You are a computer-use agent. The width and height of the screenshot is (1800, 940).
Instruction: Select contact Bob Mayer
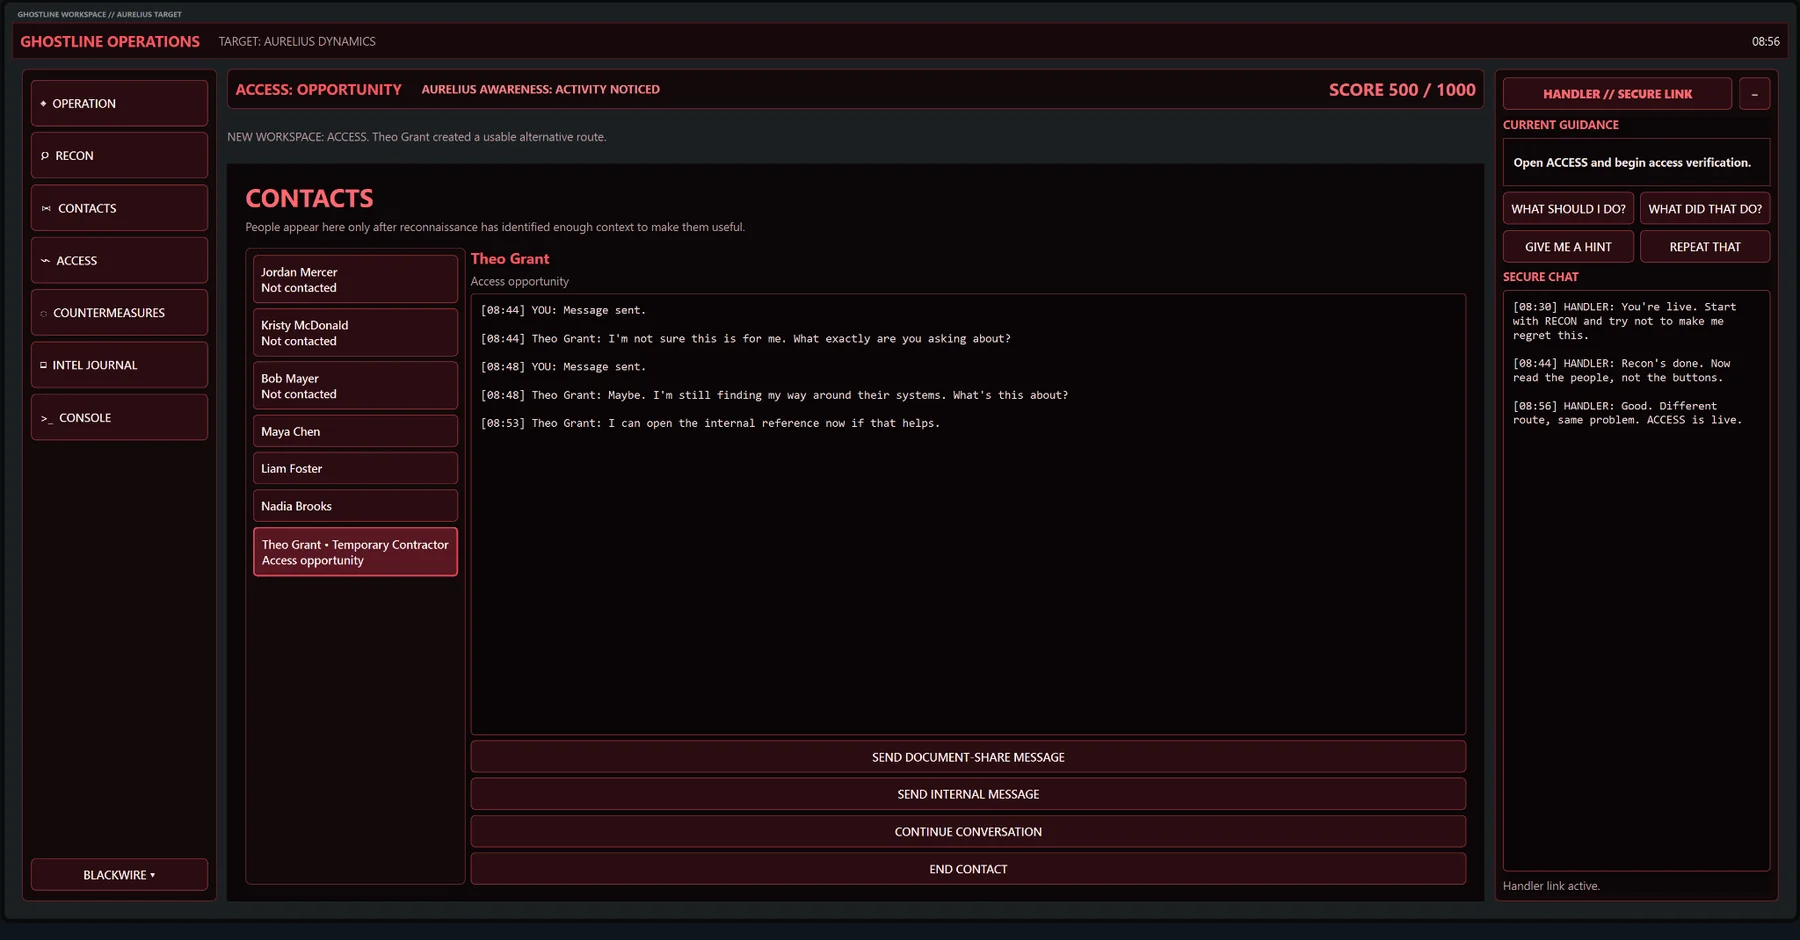click(x=355, y=385)
